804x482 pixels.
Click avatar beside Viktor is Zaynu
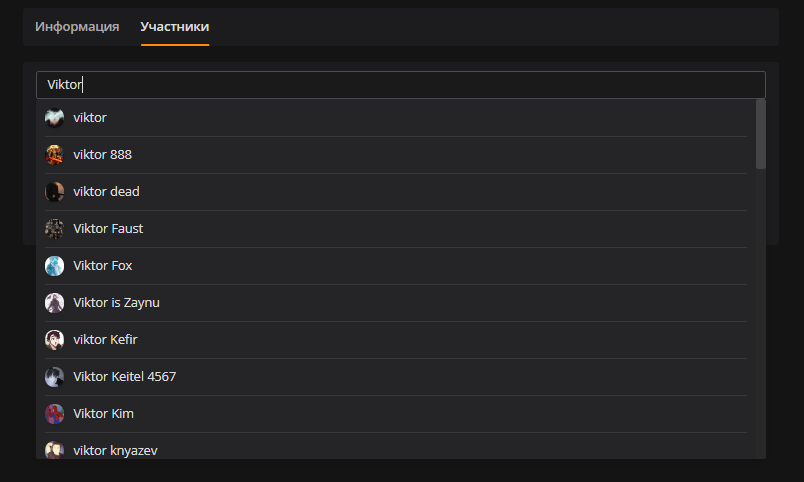pyautogui.click(x=54, y=303)
